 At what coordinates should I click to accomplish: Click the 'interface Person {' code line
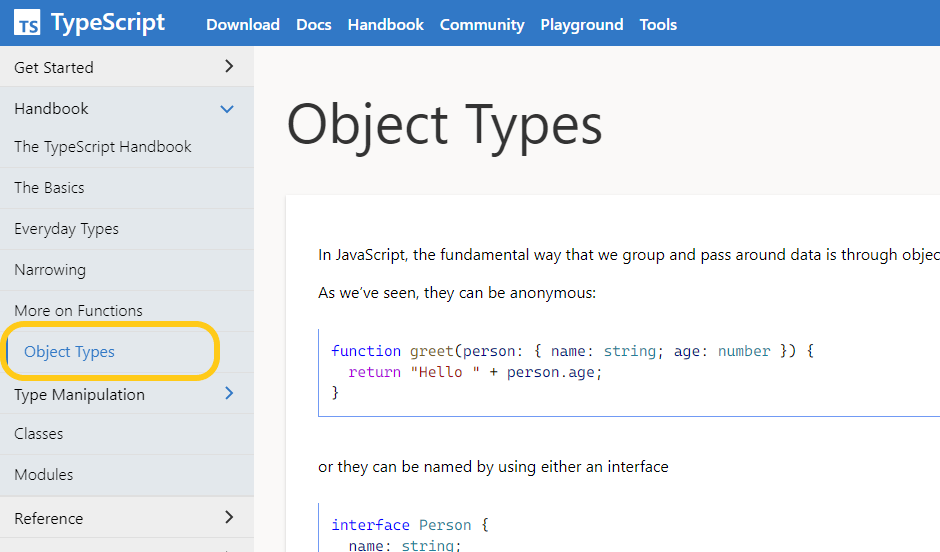tap(410, 525)
